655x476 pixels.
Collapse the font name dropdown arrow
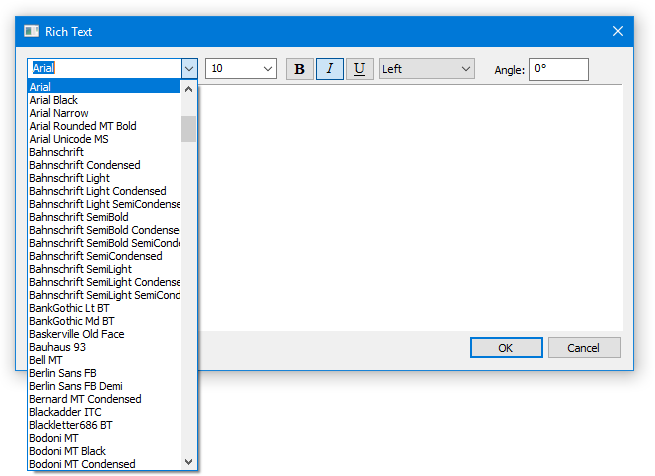coord(189,69)
